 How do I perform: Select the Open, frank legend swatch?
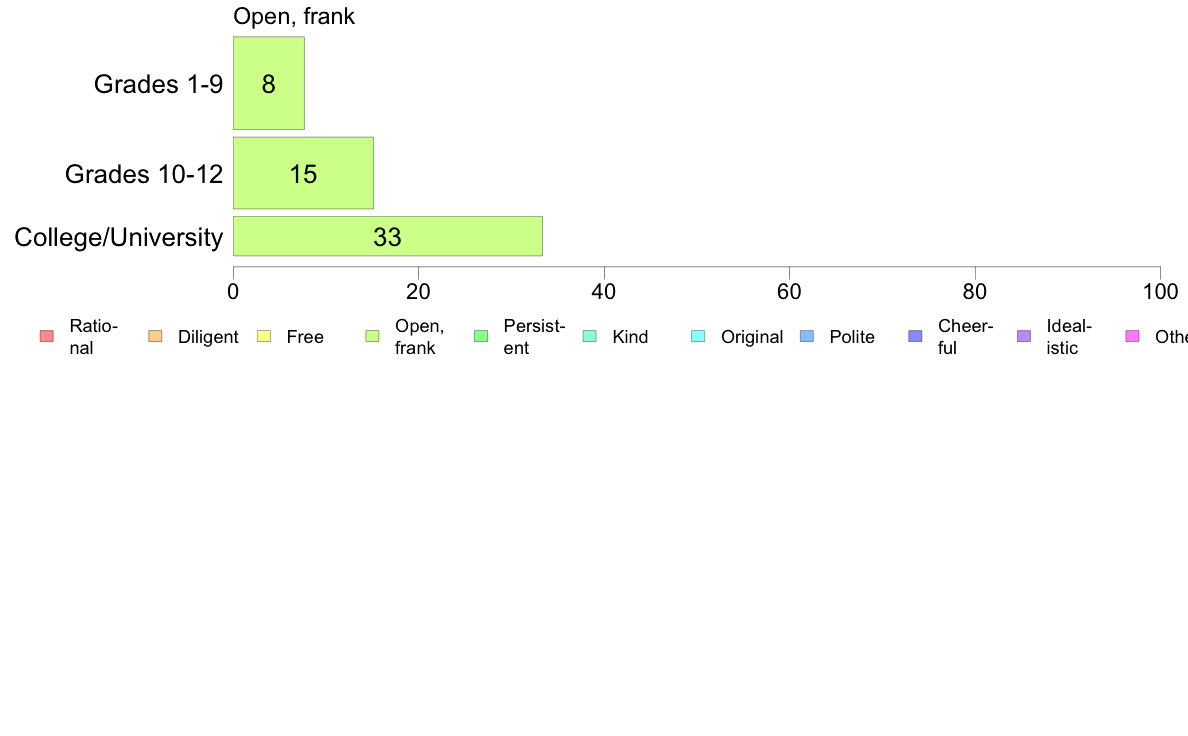pyautogui.click(x=372, y=337)
